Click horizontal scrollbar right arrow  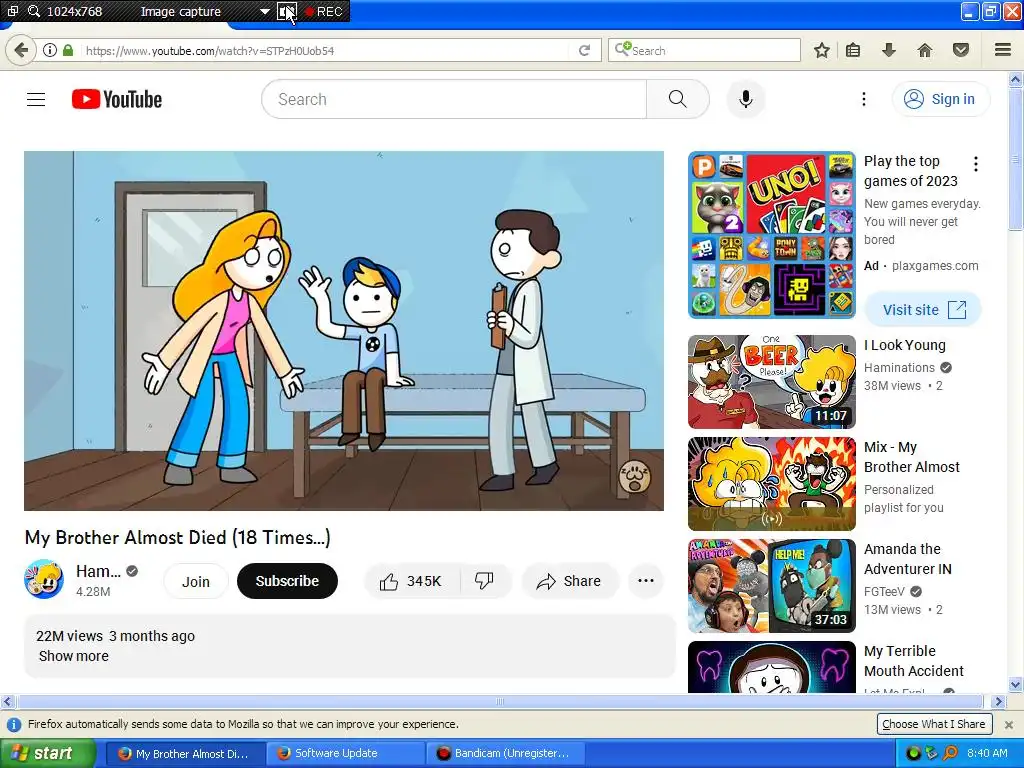point(998,701)
